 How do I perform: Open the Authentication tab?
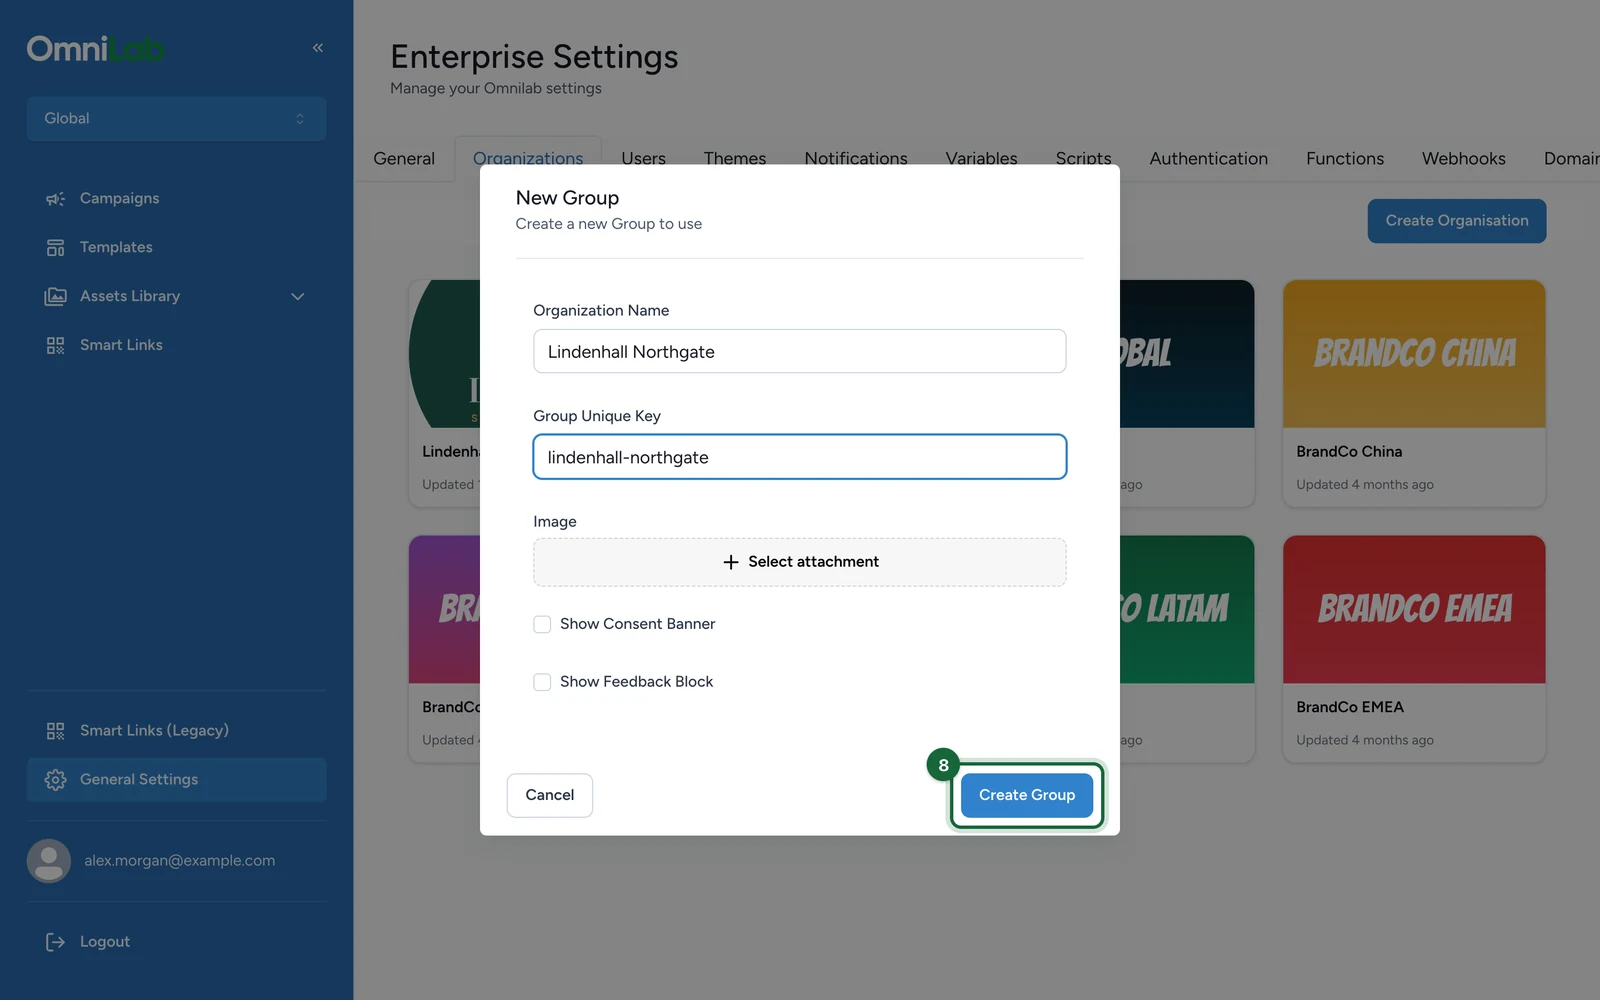[1208, 159]
